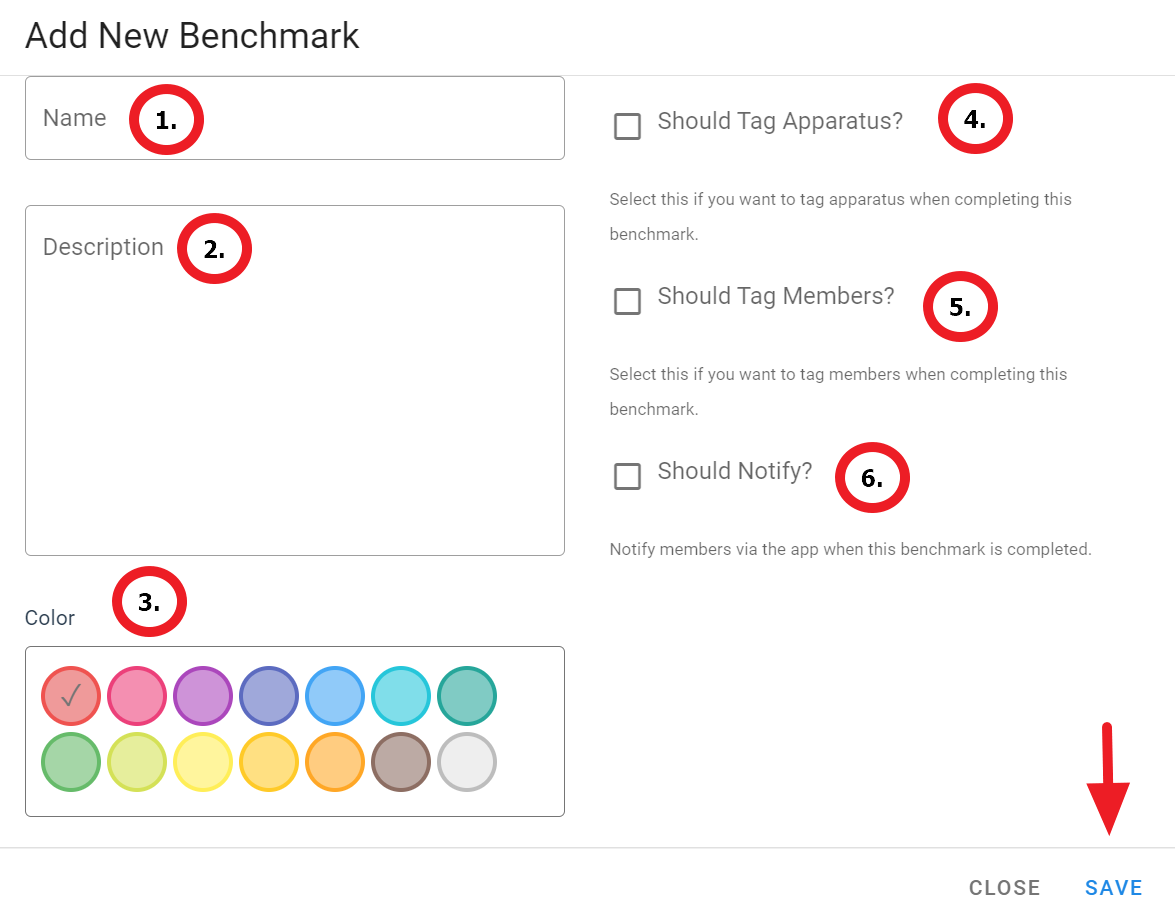Select the red color swatch
This screenshot has height=905, width=1175.
(x=71, y=695)
